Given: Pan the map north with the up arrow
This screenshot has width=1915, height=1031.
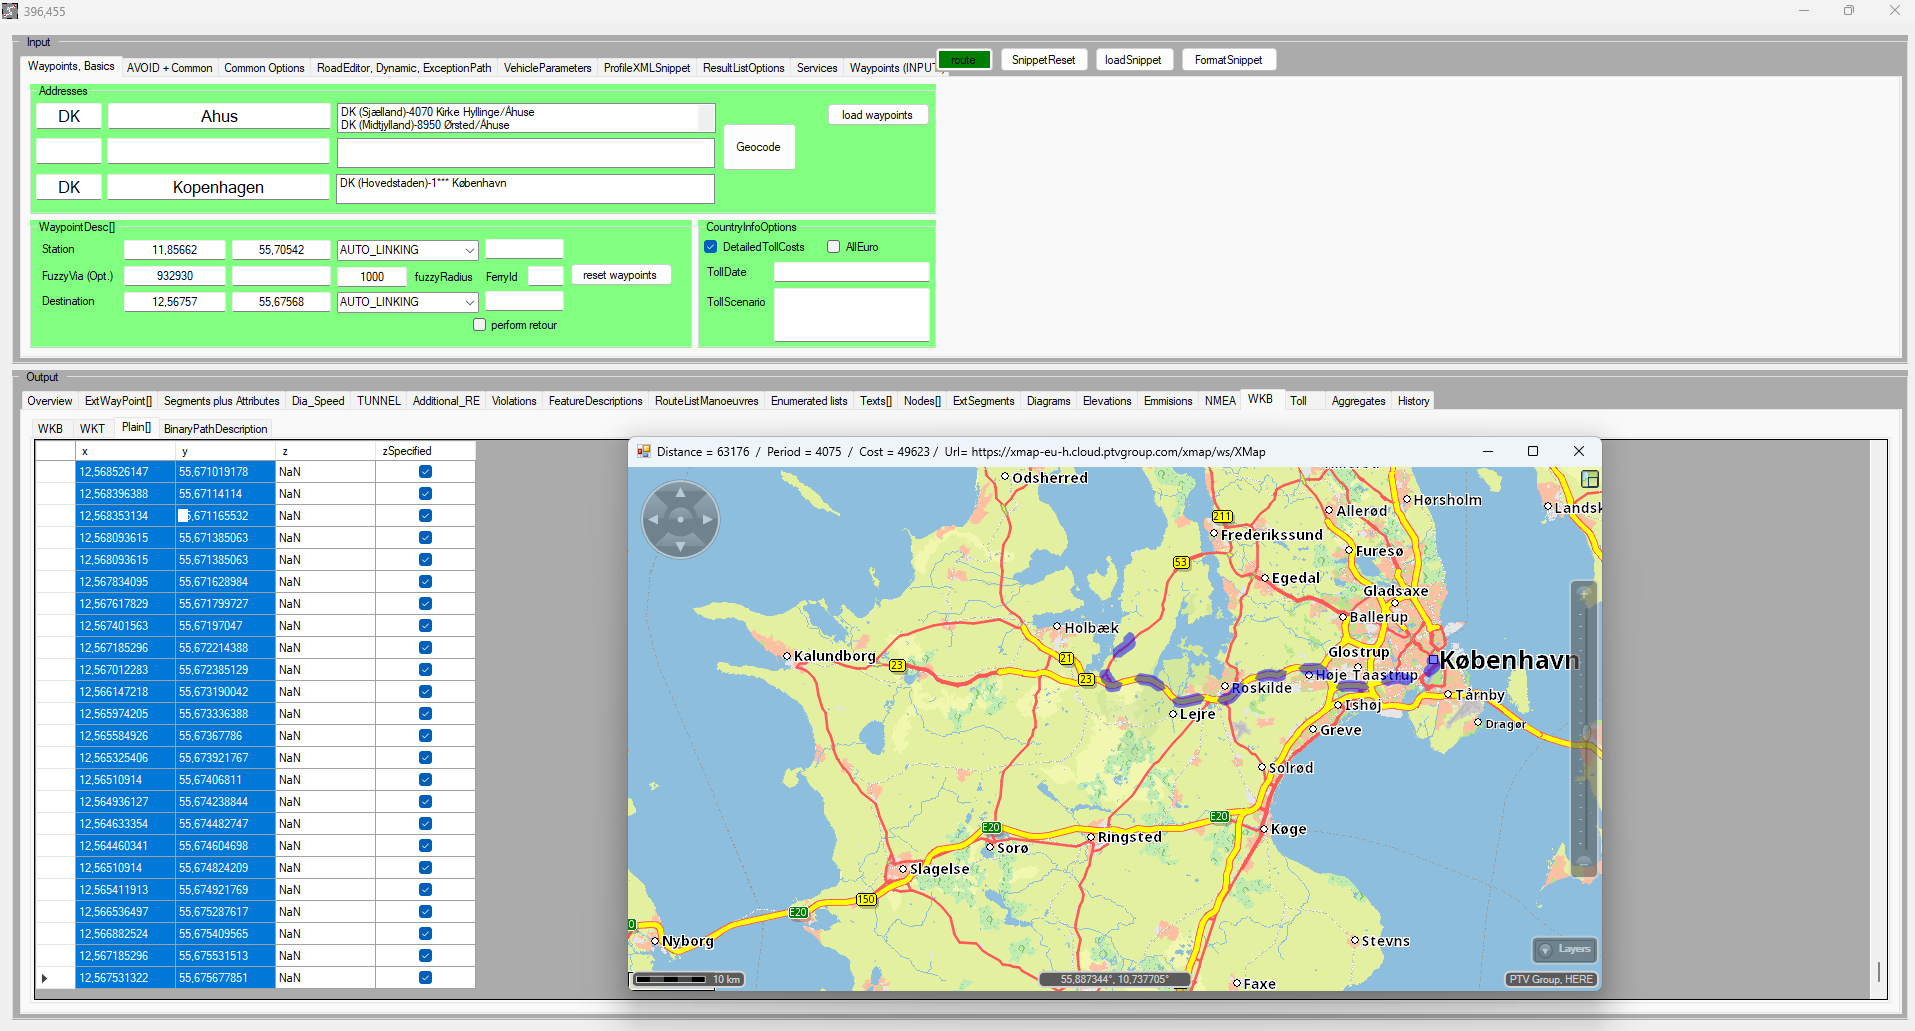Looking at the screenshot, I should (680, 493).
